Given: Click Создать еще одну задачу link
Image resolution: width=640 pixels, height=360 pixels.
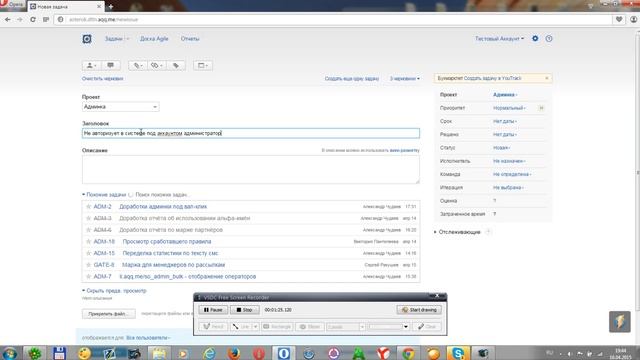Looking at the screenshot, I should coord(352,78).
